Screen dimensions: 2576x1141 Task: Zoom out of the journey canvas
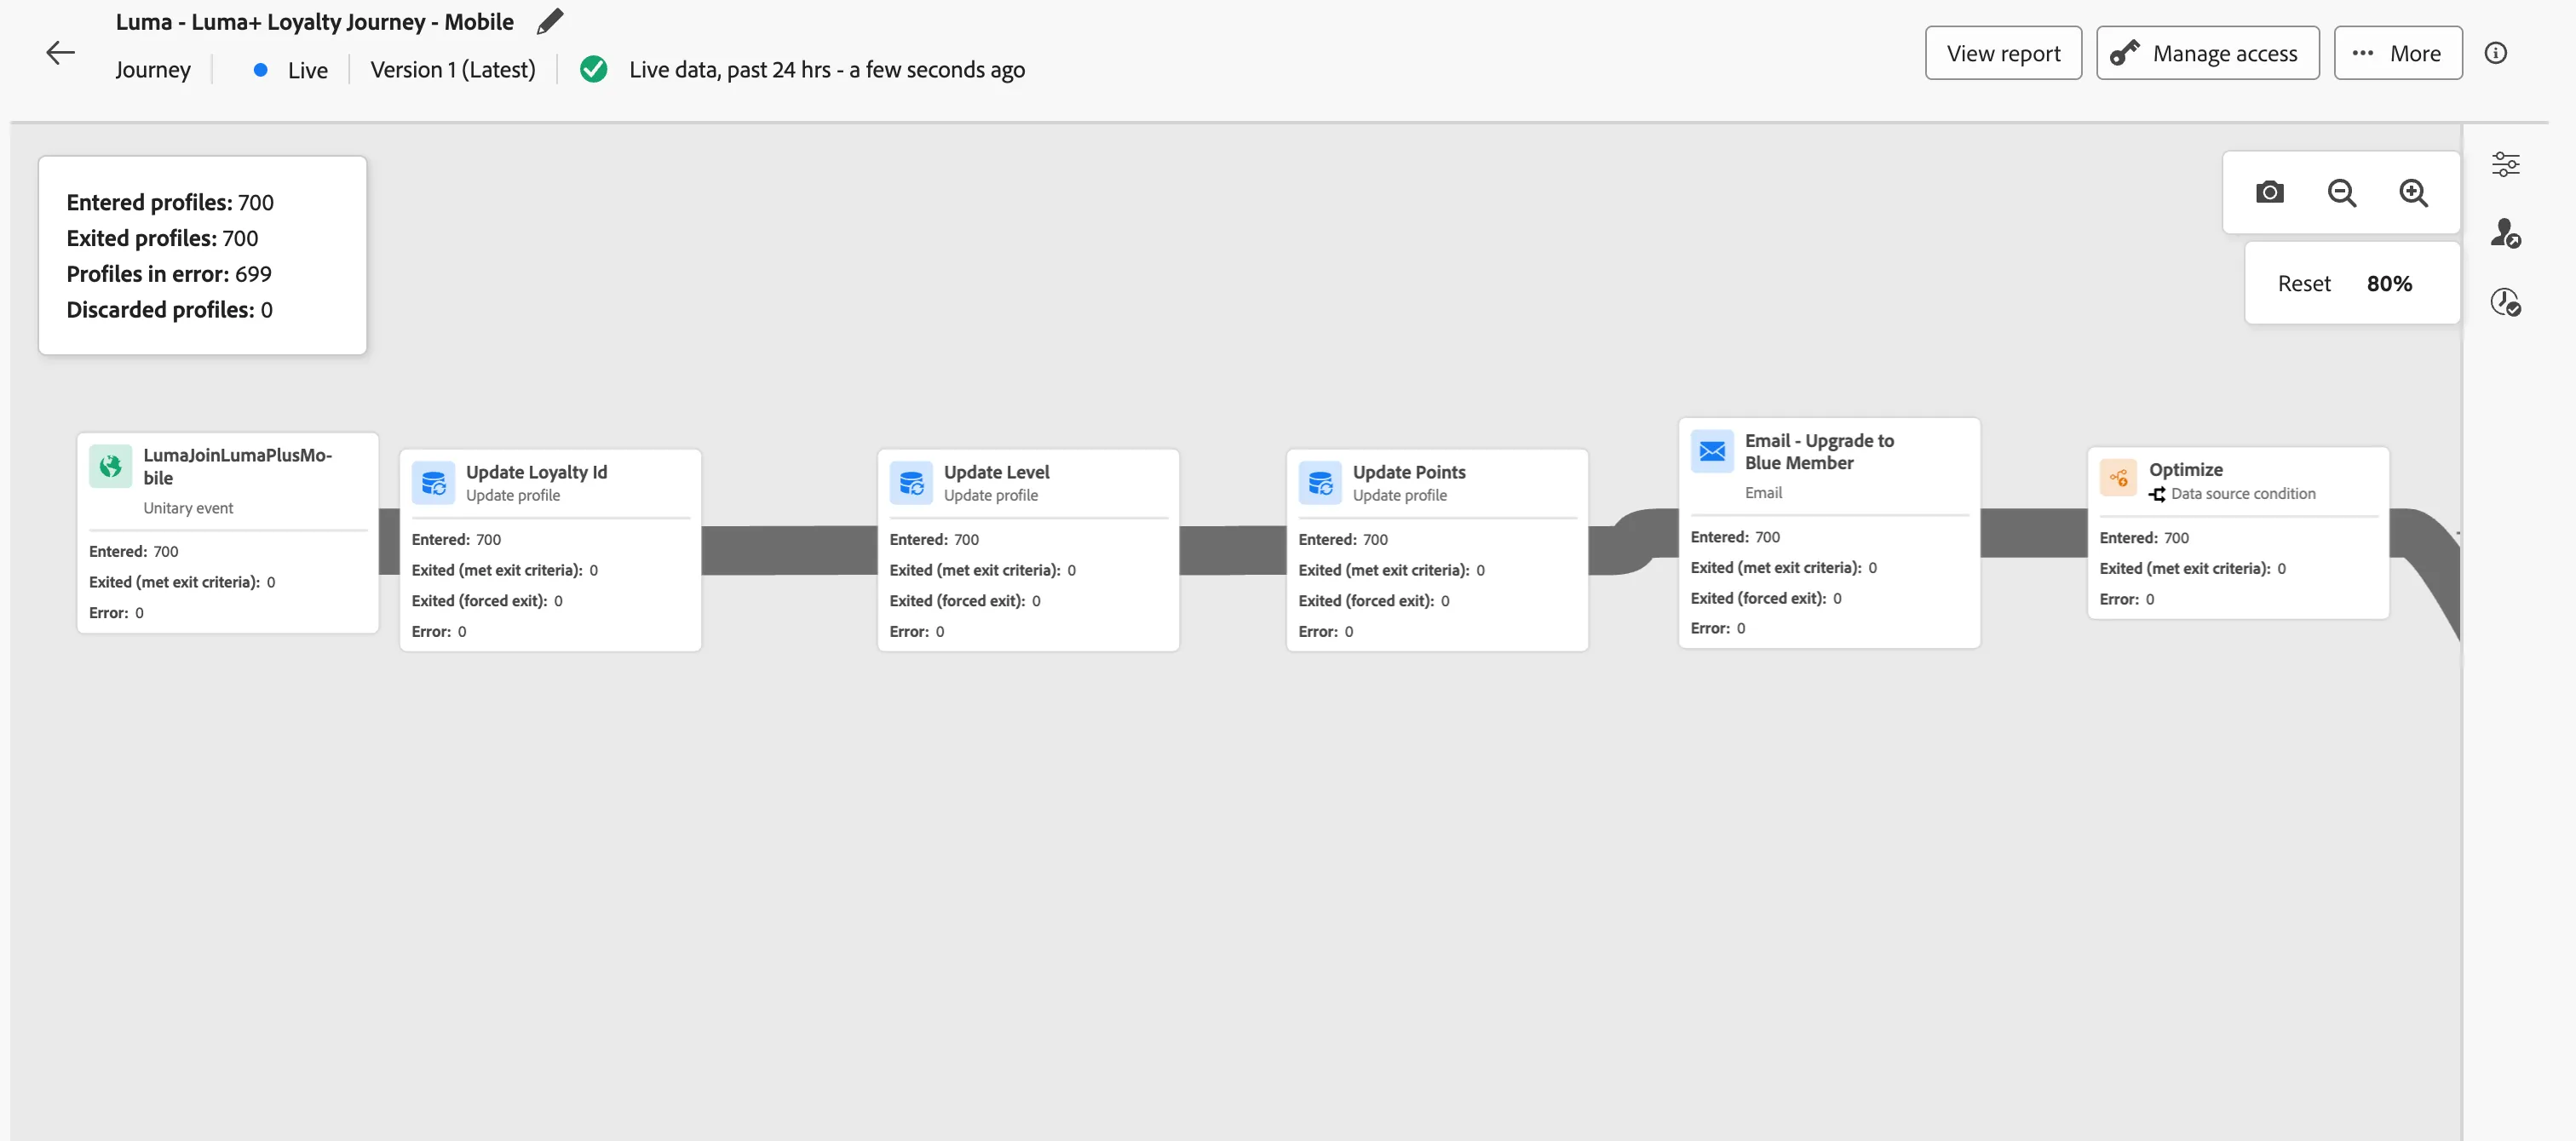(2341, 192)
